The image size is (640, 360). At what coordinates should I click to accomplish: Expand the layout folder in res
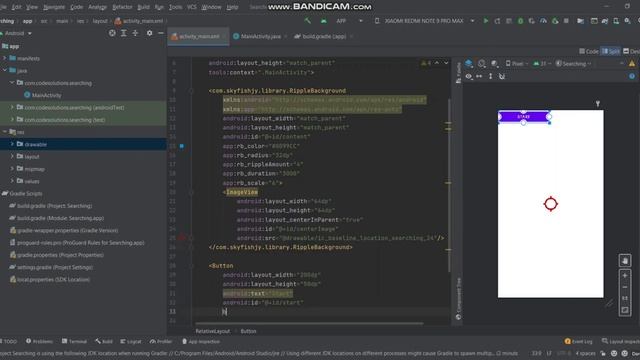[x=12, y=156]
